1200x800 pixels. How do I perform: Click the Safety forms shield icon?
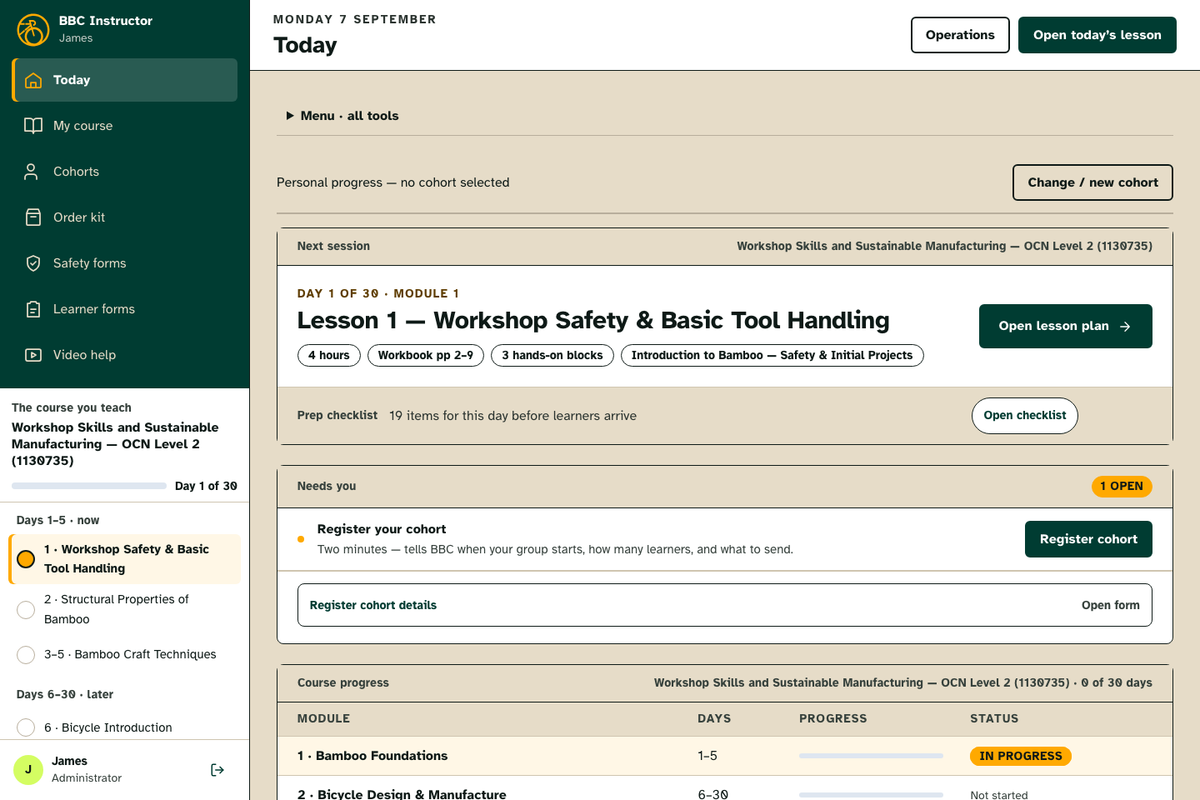(34, 263)
